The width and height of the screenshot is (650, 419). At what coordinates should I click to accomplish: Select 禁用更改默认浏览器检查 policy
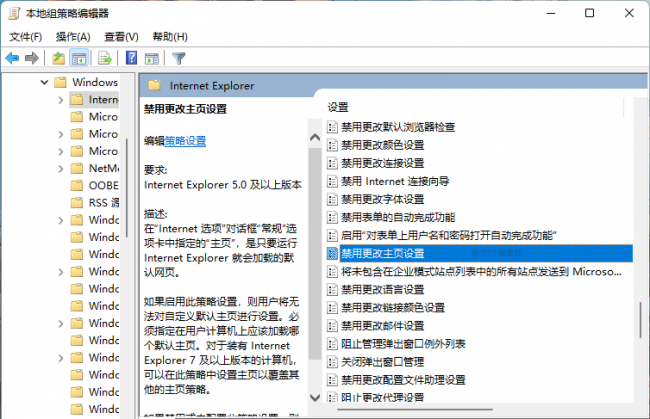[398, 127]
